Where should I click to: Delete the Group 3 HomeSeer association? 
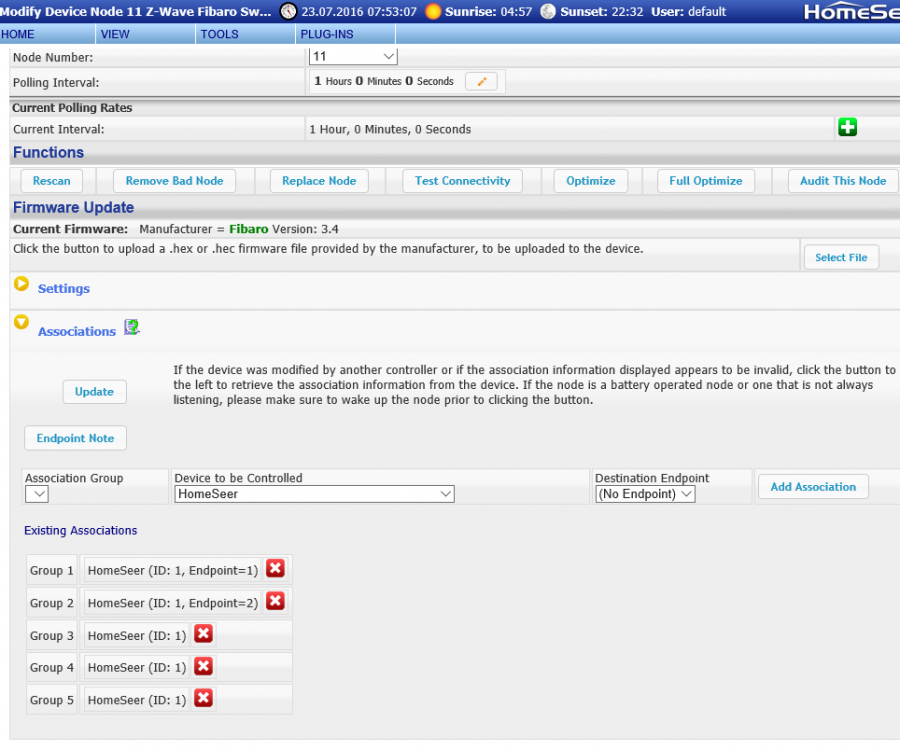click(x=203, y=634)
